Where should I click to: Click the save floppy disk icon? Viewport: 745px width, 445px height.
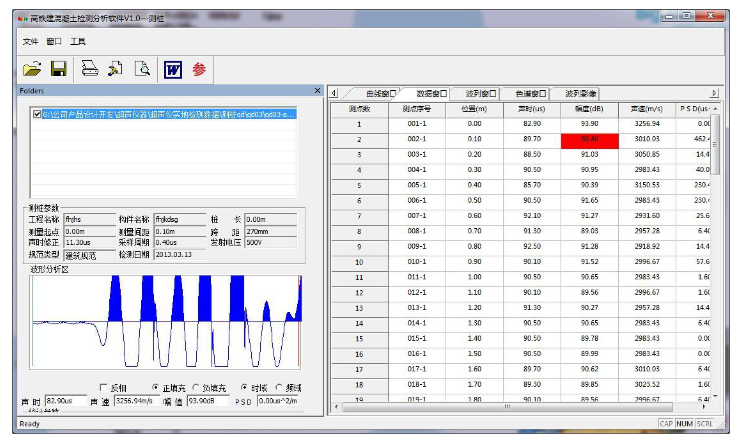(58, 69)
